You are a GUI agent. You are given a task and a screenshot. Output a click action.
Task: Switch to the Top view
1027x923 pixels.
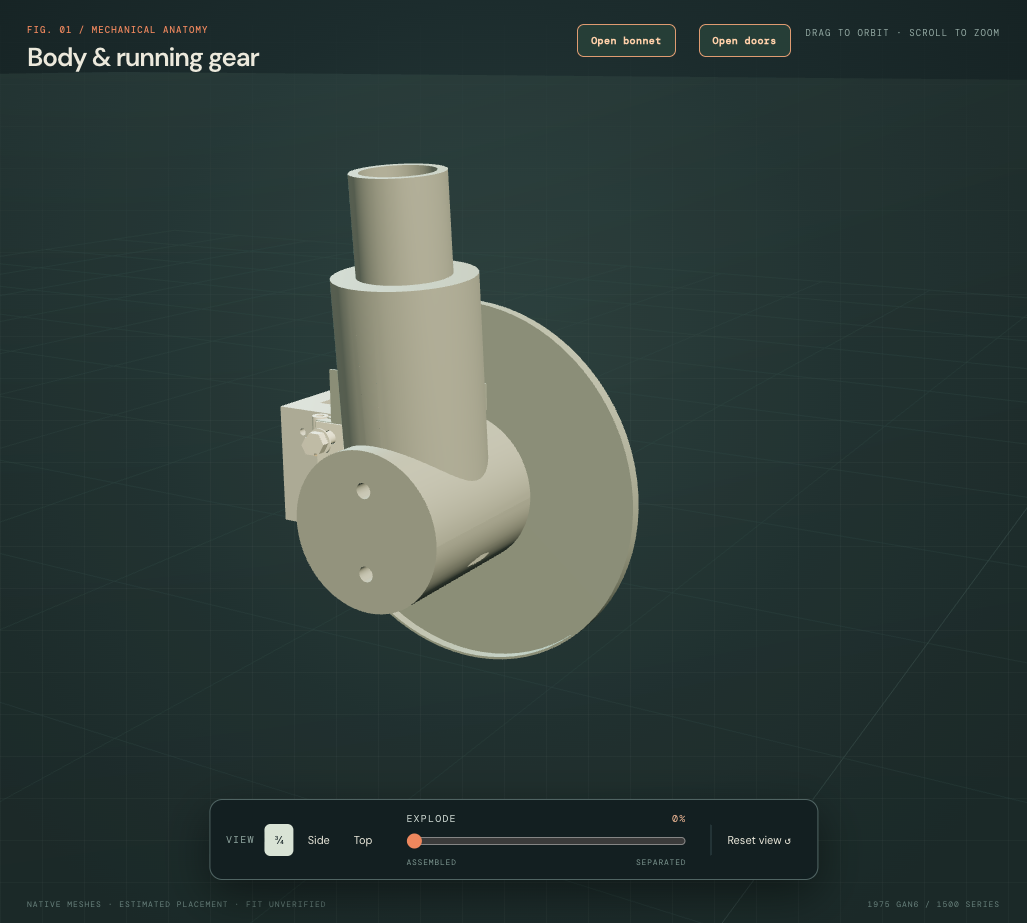363,840
